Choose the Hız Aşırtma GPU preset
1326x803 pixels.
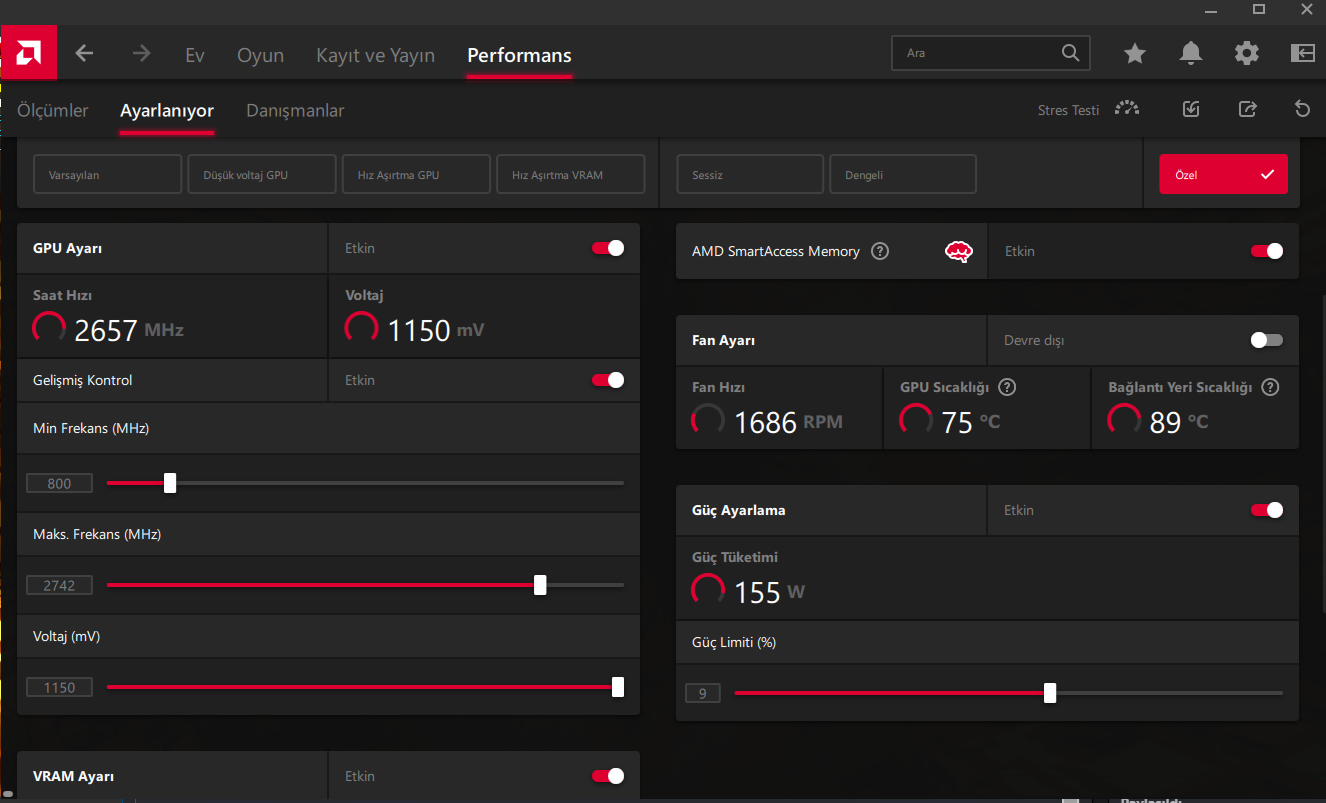pos(417,174)
